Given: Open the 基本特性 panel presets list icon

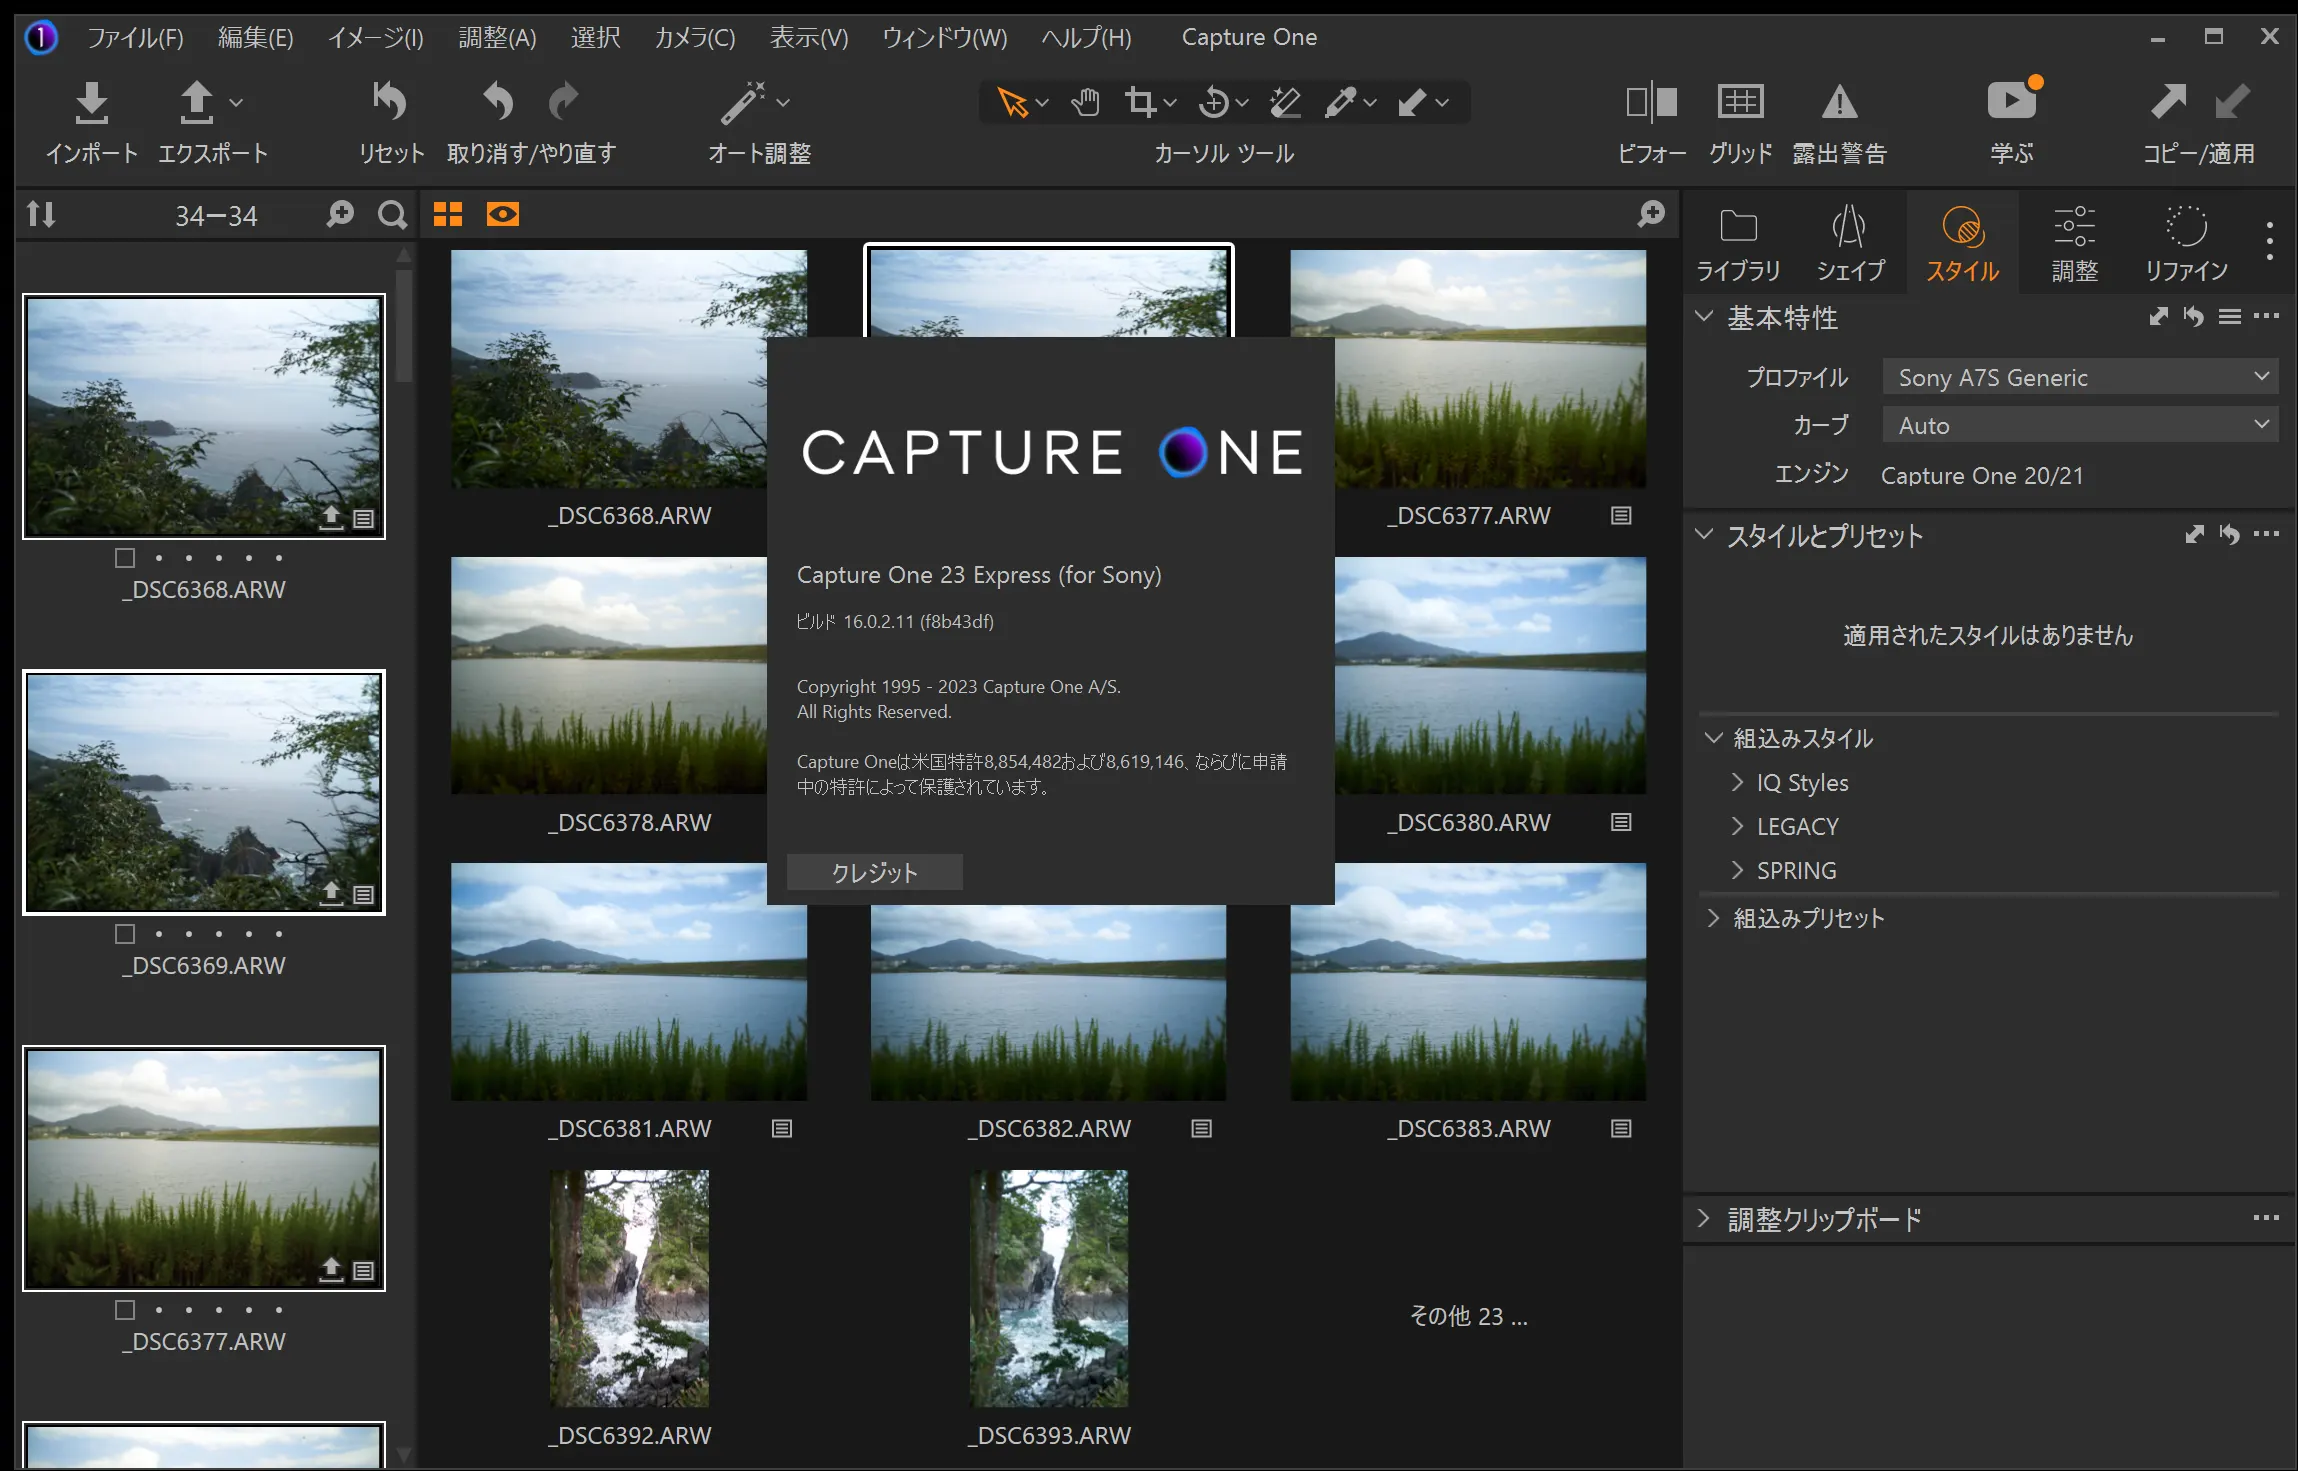Looking at the screenshot, I should [2229, 316].
